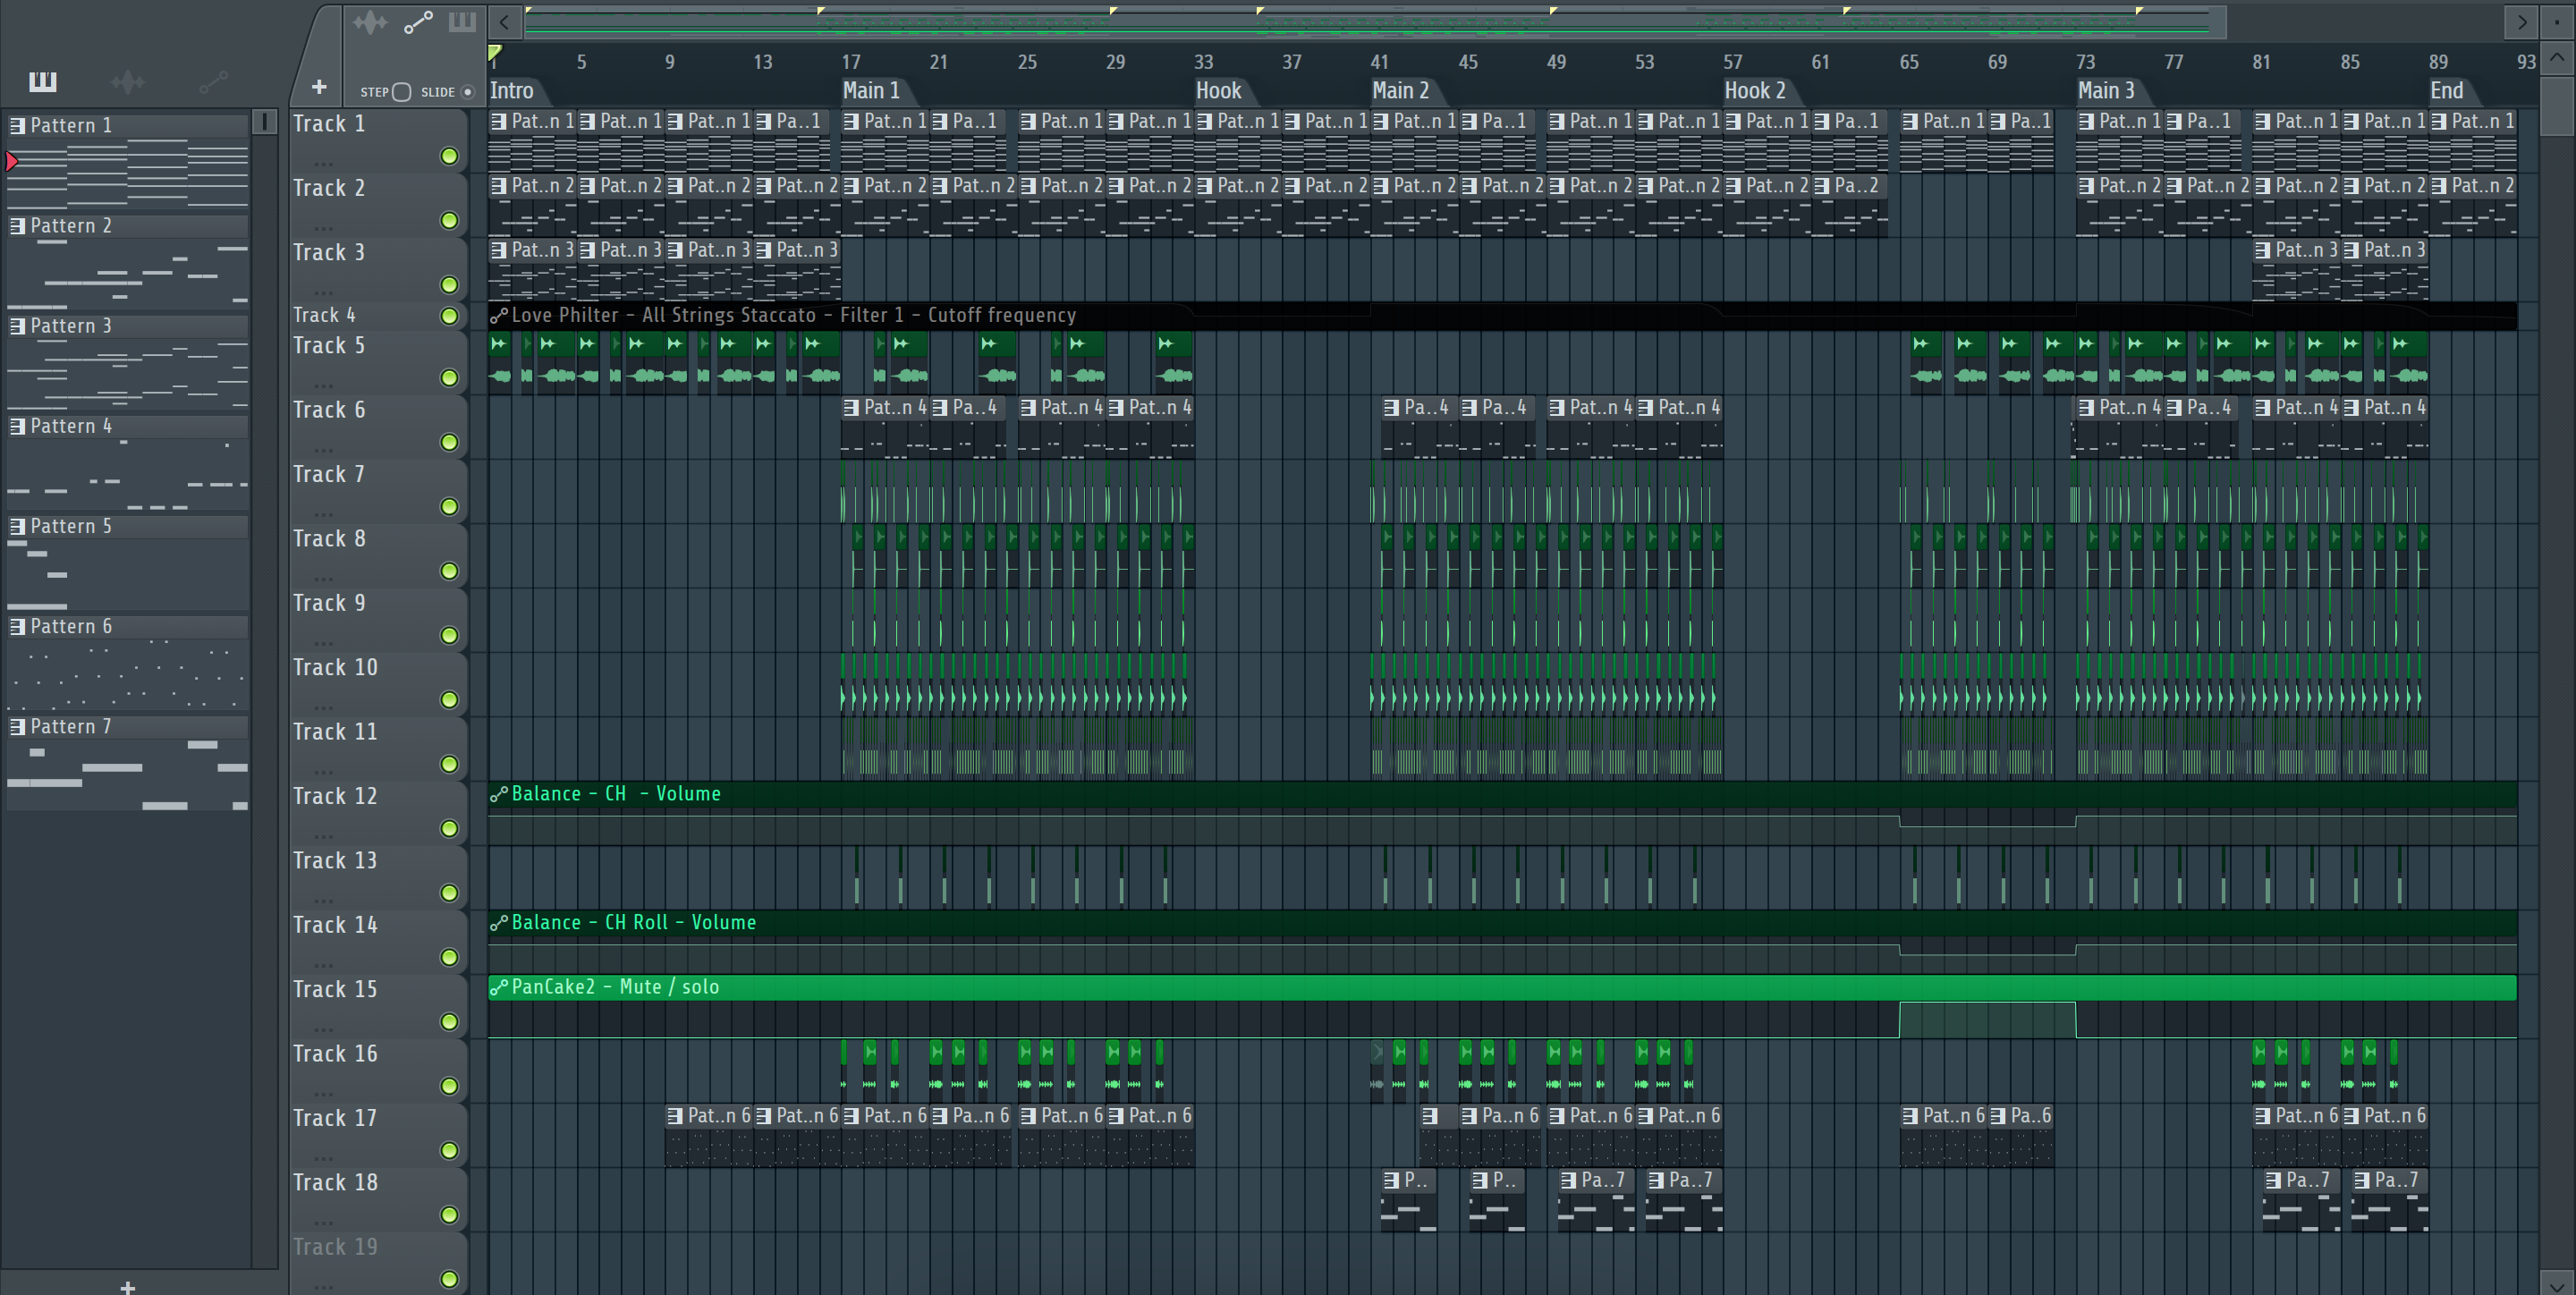Click the plus button above Track 1

pos(319,88)
